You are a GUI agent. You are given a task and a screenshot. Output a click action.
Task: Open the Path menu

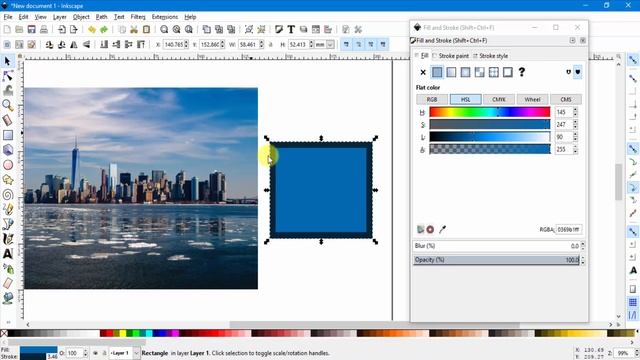coord(101,17)
